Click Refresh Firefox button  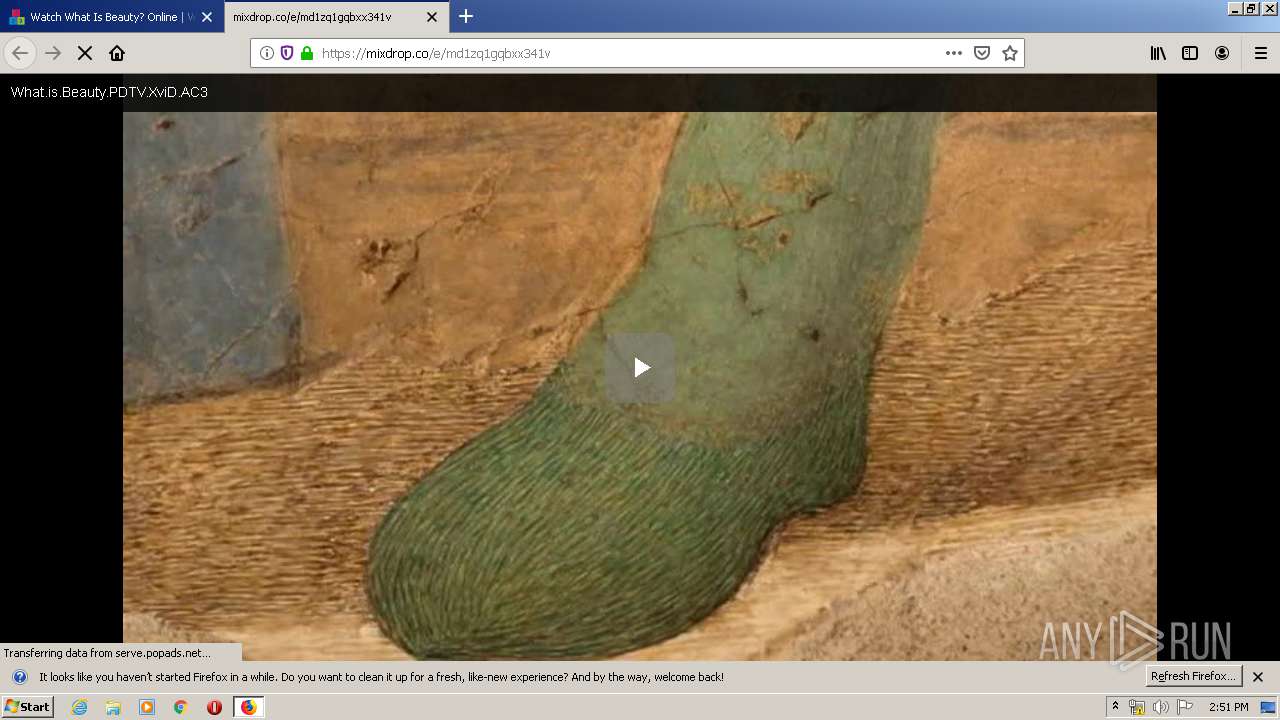click(1193, 676)
